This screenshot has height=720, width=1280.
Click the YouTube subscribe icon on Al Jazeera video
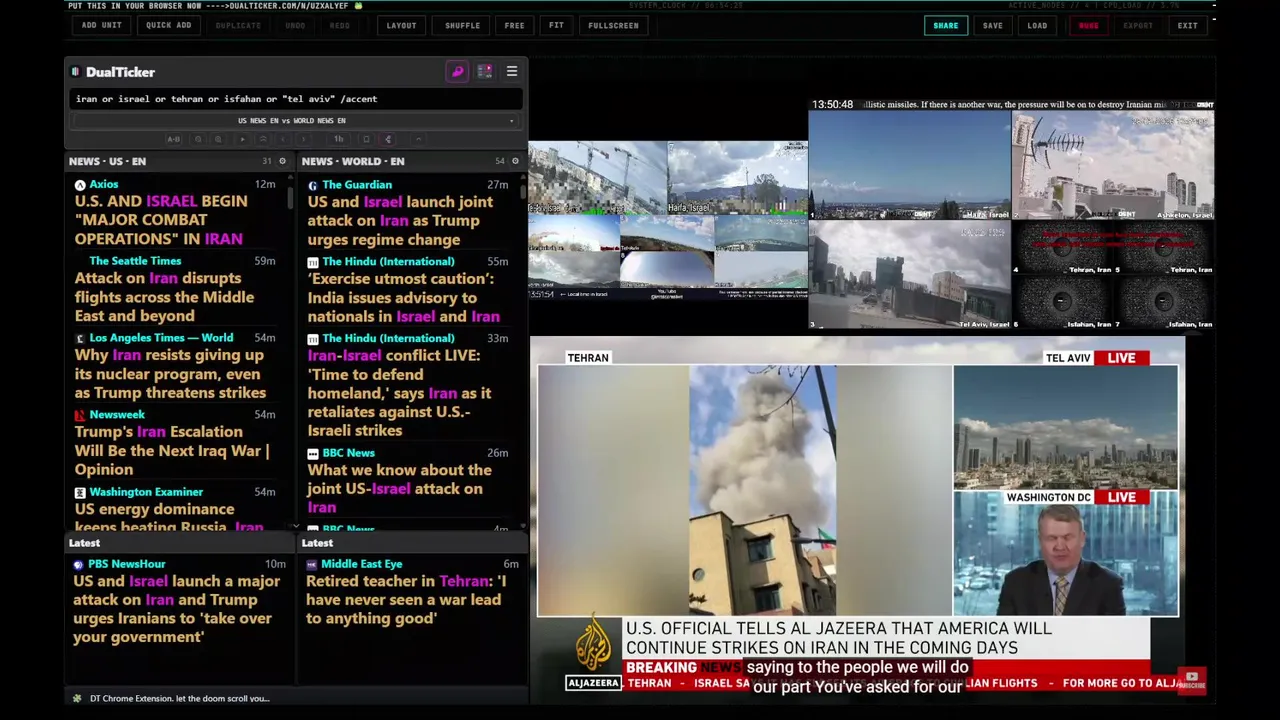pyautogui.click(x=1191, y=679)
